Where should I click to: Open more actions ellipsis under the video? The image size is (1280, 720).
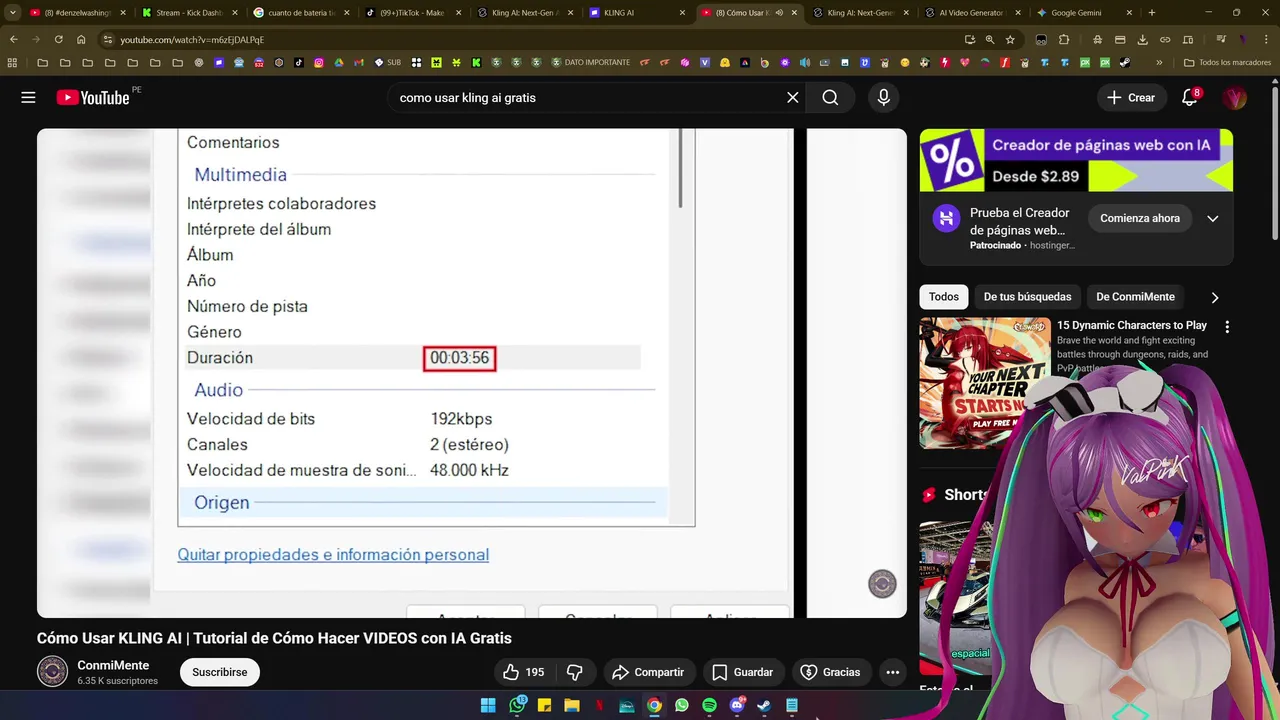[892, 672]
